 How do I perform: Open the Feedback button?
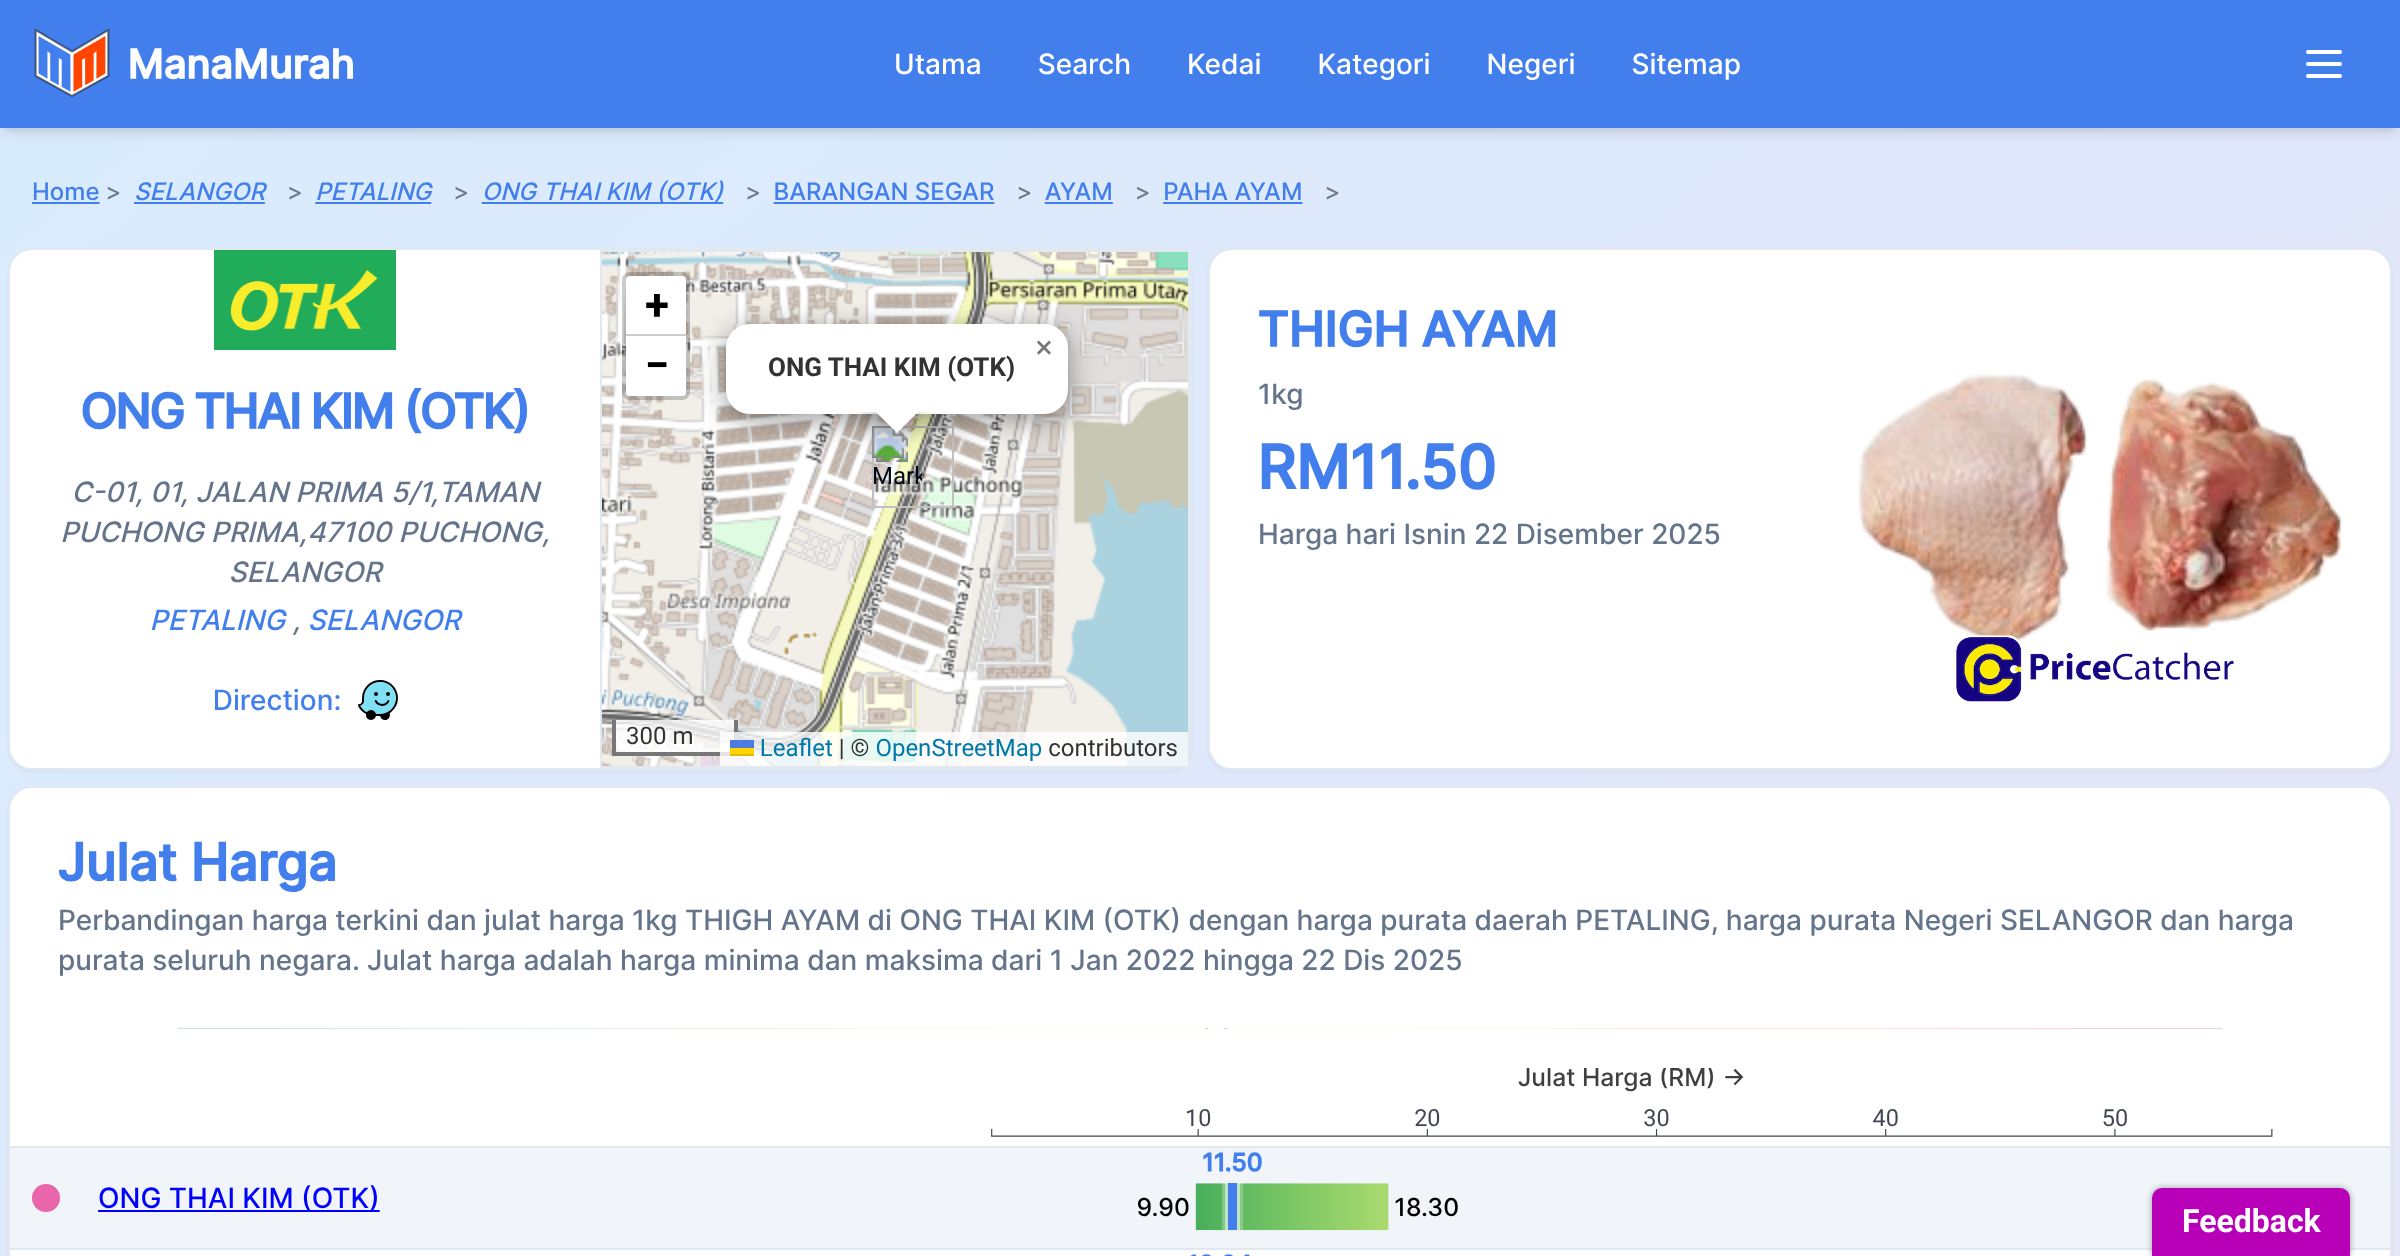[2250, 1220]
